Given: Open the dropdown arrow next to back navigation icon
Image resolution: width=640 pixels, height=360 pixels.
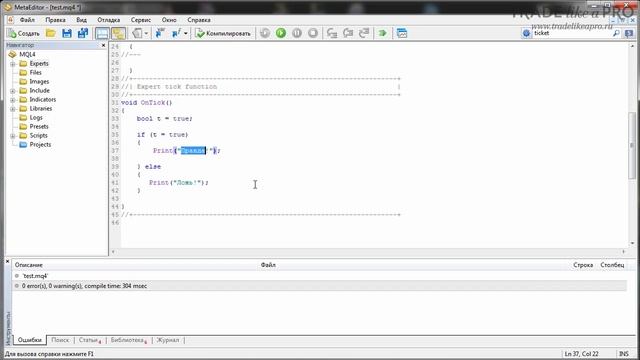Looking at the screenshot, I should [x=146, y=33].
